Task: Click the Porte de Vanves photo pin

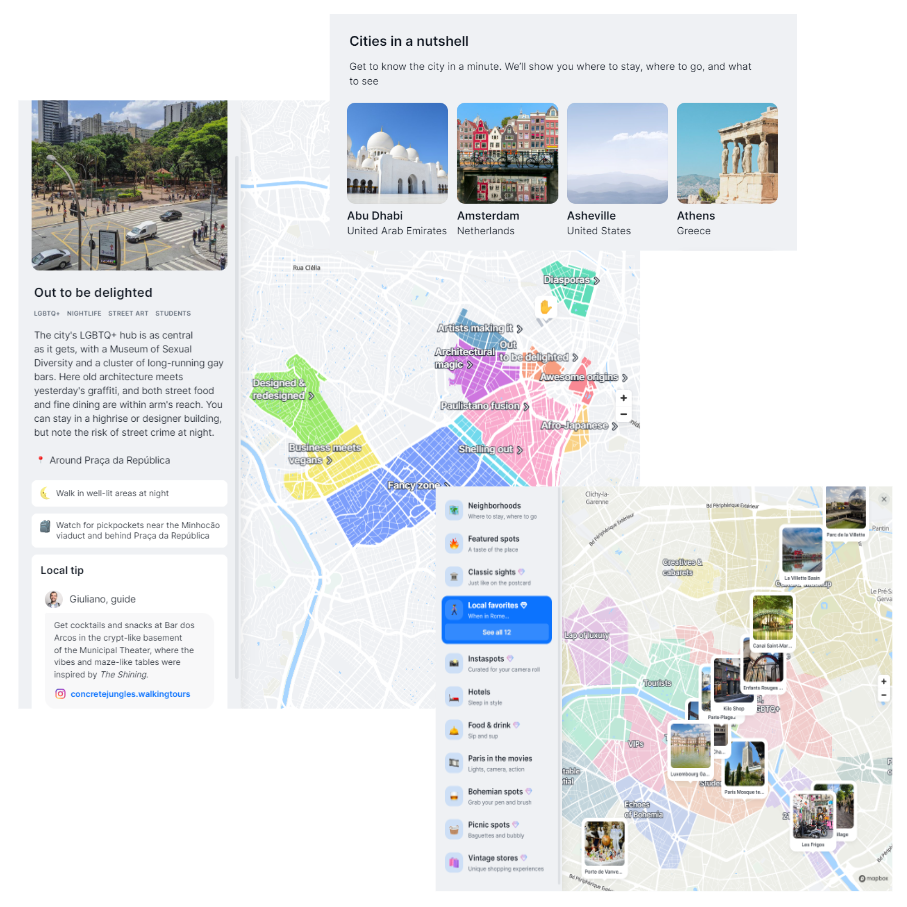Action: pos(604,847)
